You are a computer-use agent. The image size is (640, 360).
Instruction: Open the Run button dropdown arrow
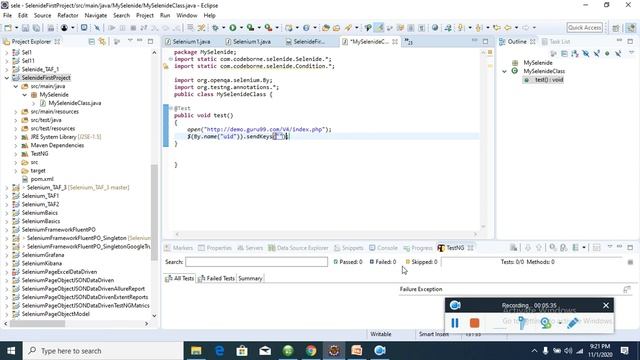(x=241, y=28)
